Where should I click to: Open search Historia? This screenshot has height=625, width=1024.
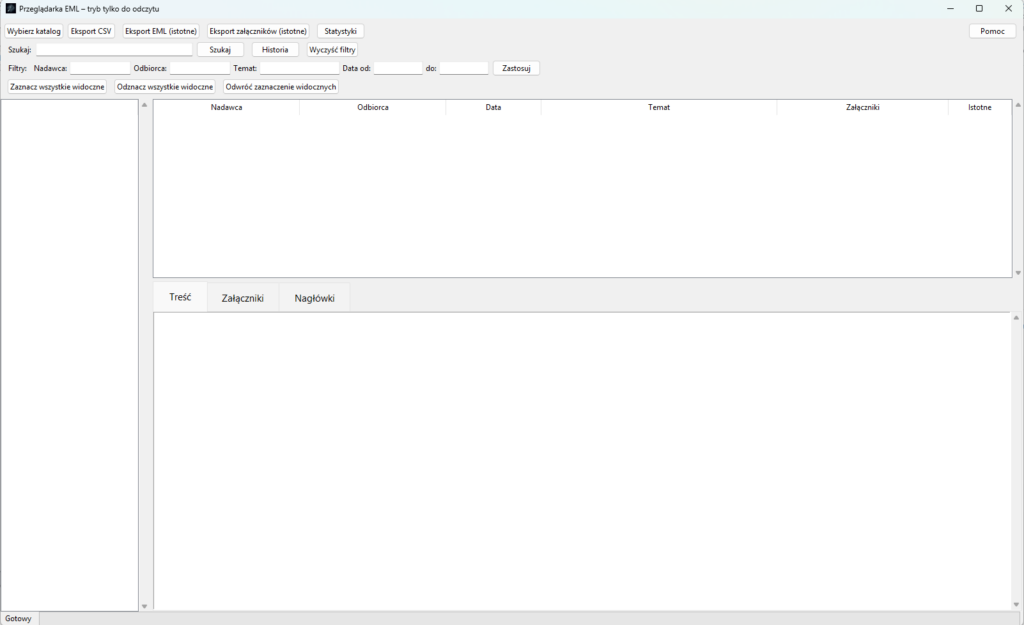click(275, 50)
